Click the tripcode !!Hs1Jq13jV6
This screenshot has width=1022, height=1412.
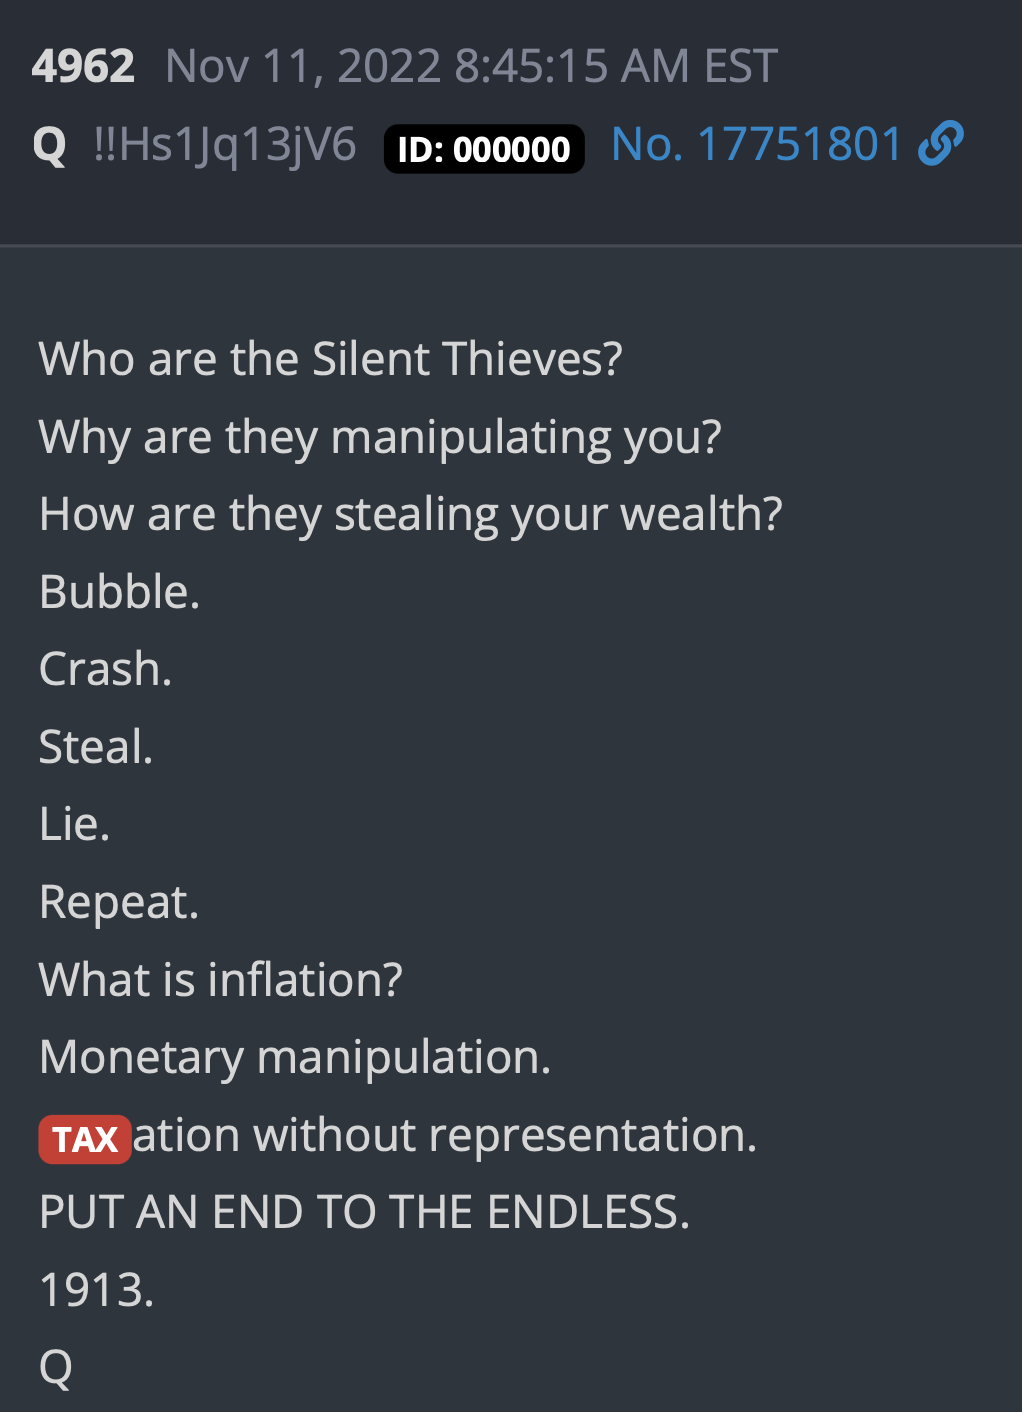[x=225, y=145]
